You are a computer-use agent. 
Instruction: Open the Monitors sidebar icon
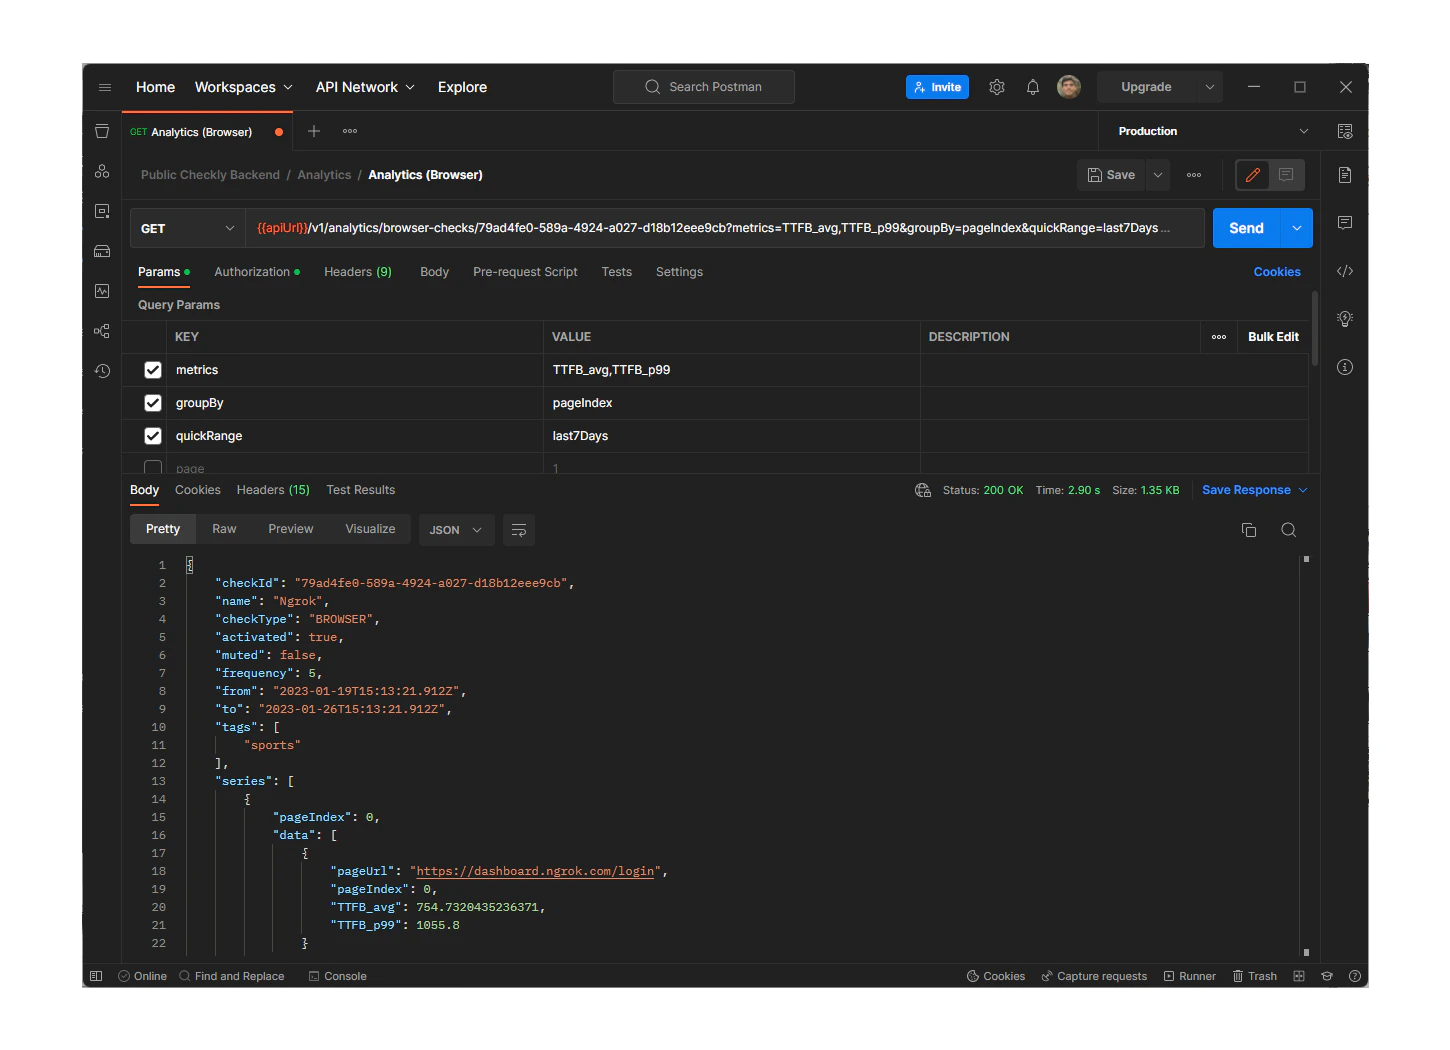click(101, 291)
